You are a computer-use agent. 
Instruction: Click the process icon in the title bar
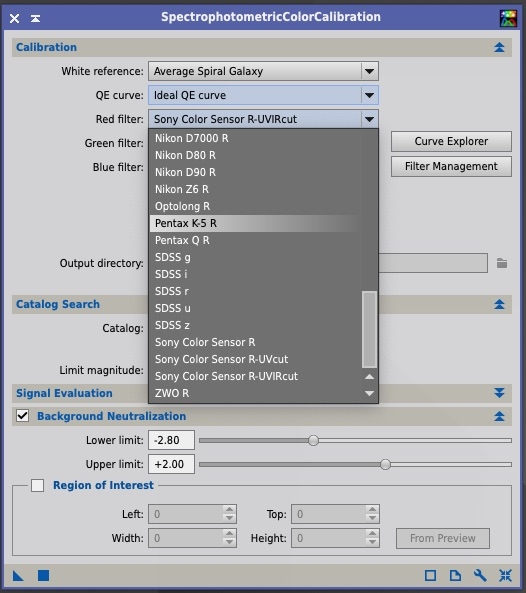coord(508,18)
